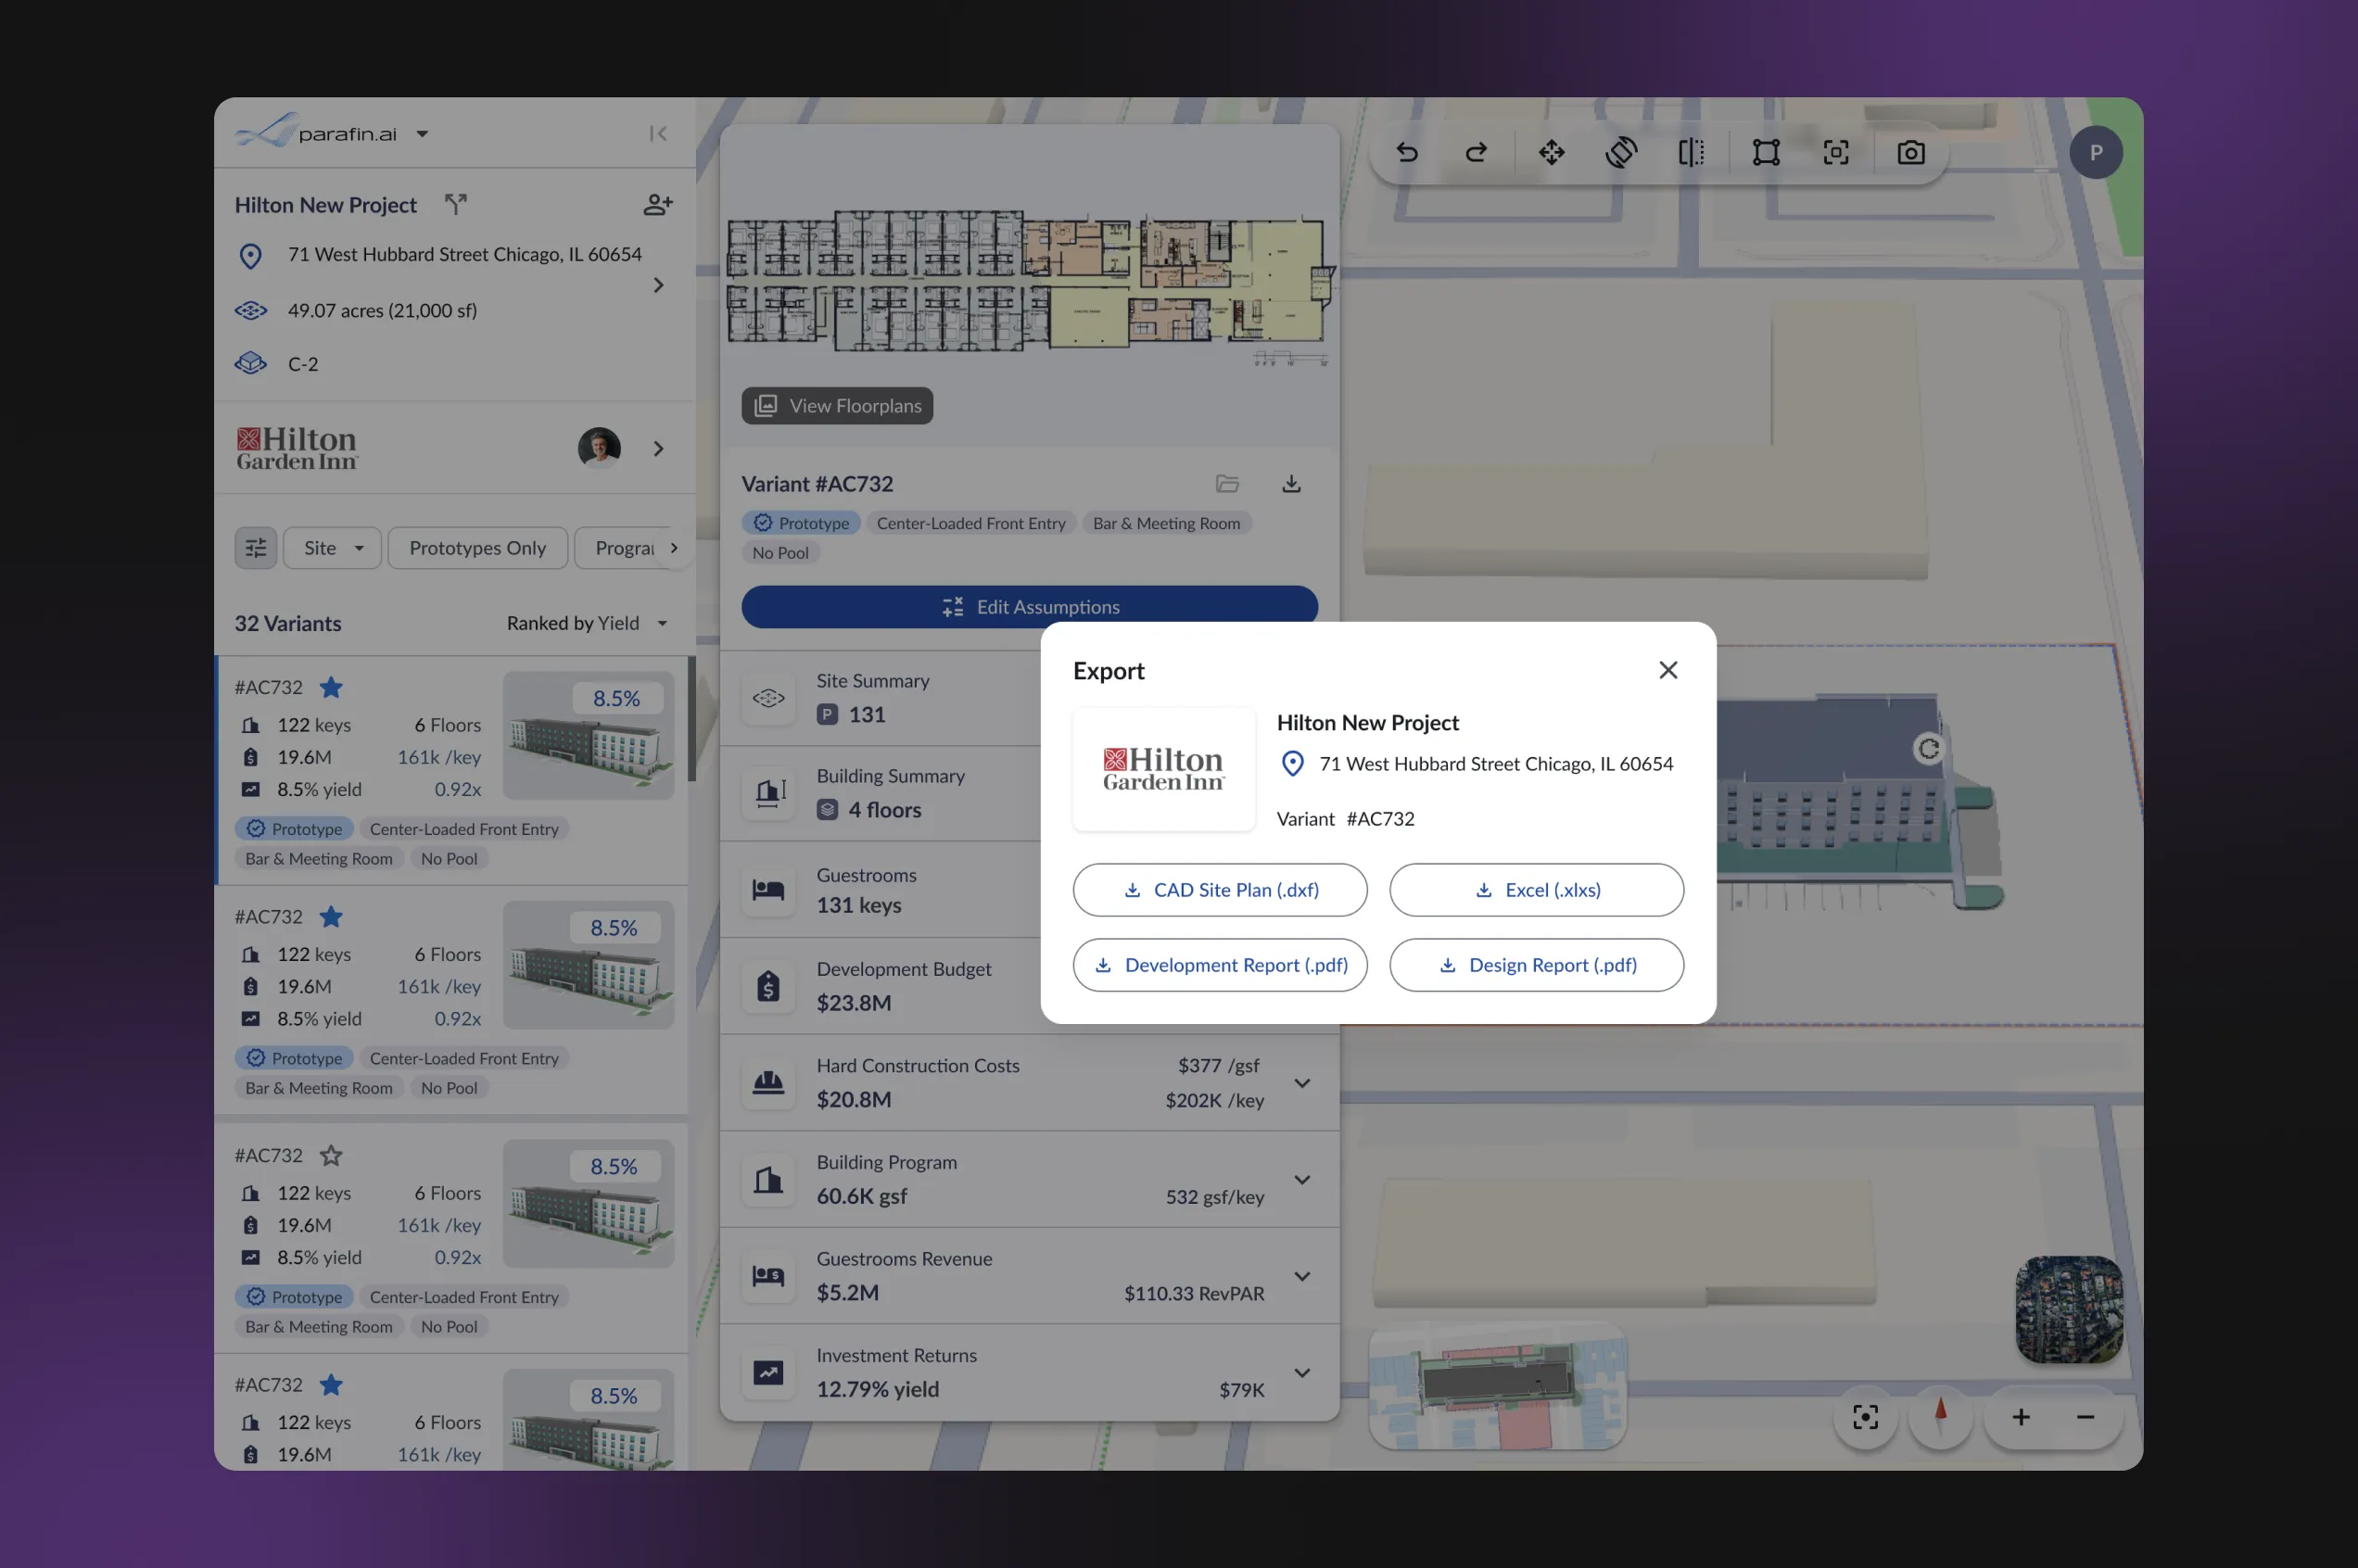
Task: Download the Excel (.xlsx) export
Action: tap(1535, 890)
